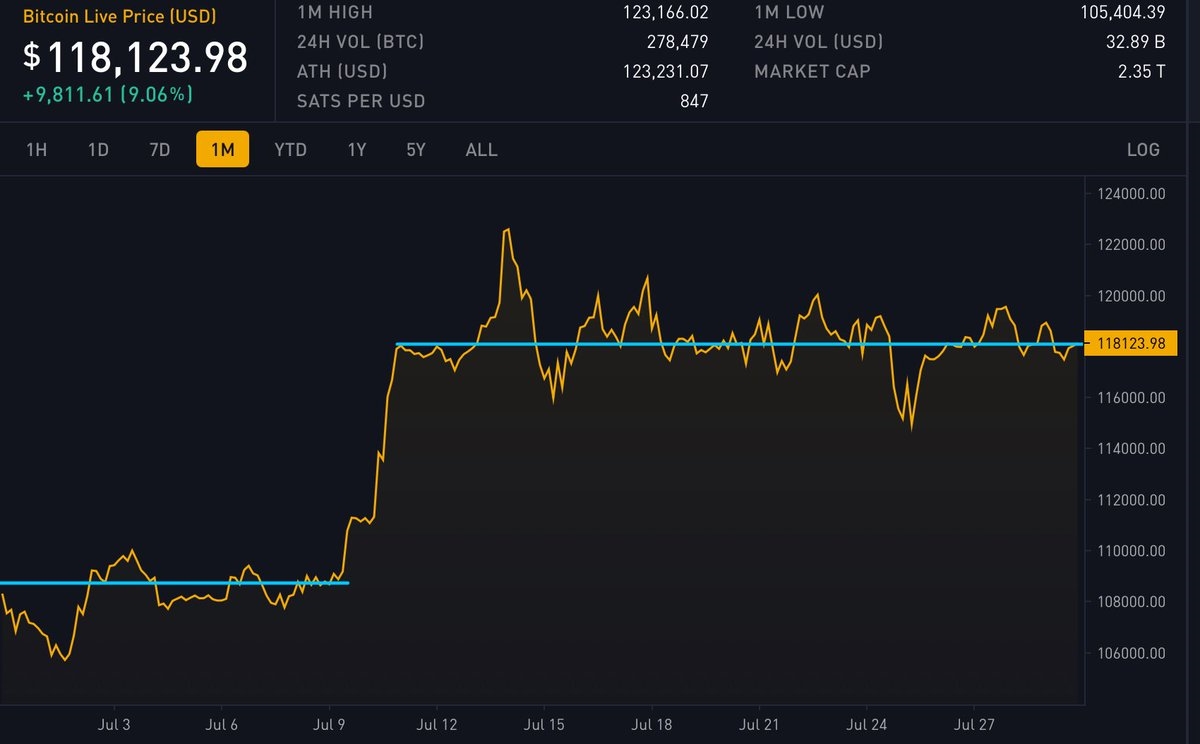Click the Jul 6 date label

click(x=221, y=724)
